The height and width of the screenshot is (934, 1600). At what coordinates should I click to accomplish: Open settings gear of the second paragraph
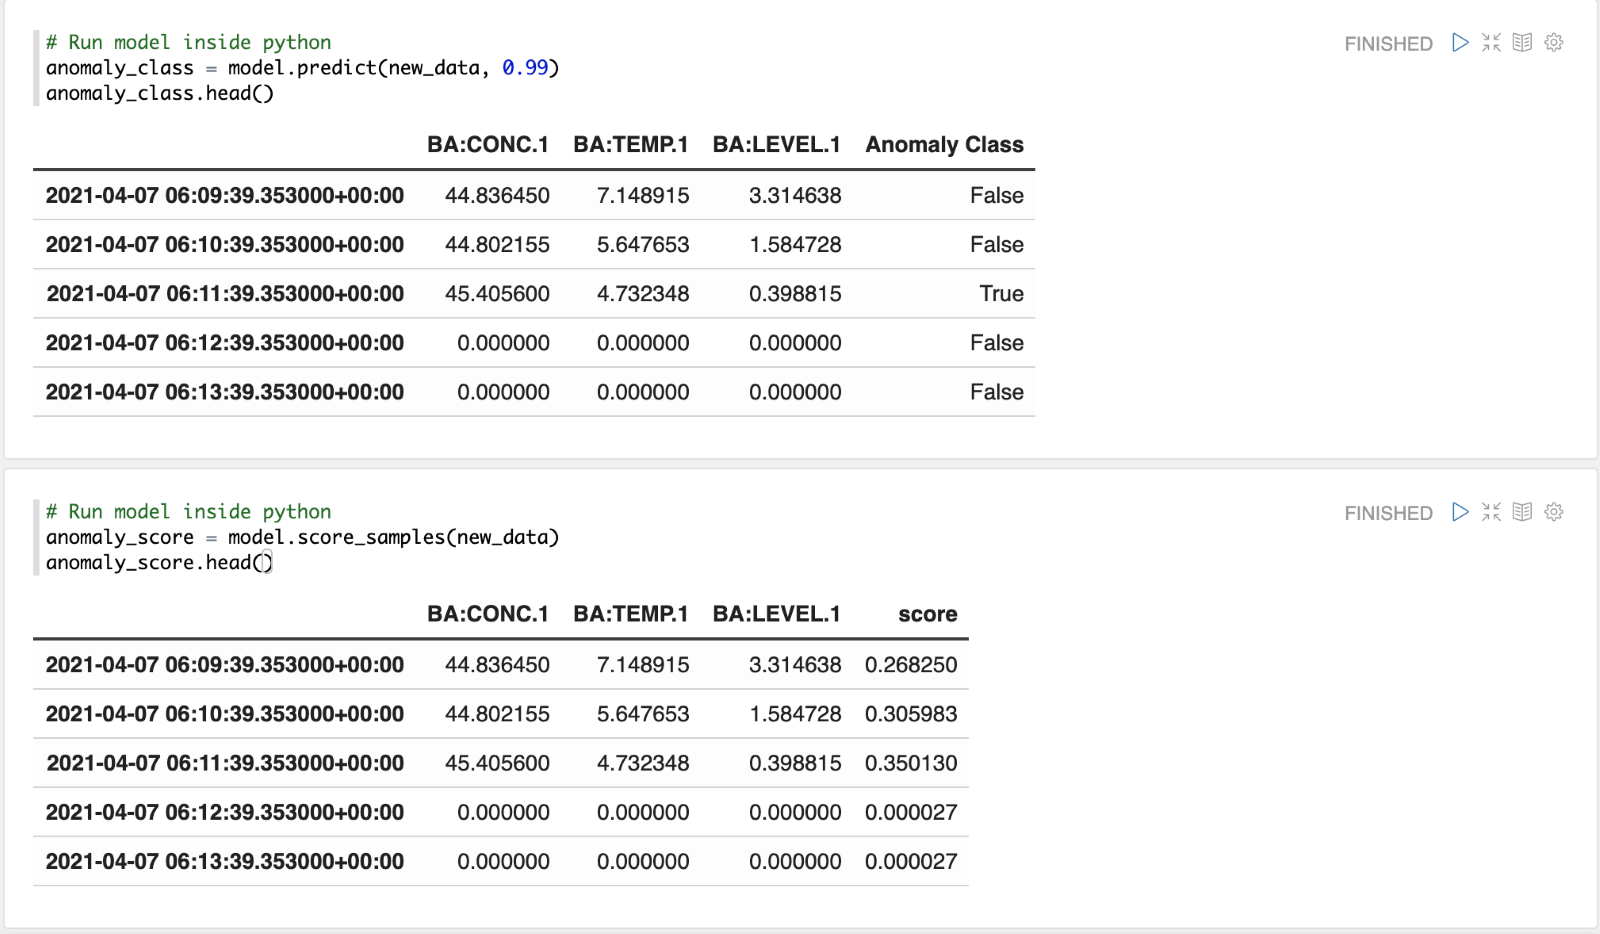(x=1553, y=512)
